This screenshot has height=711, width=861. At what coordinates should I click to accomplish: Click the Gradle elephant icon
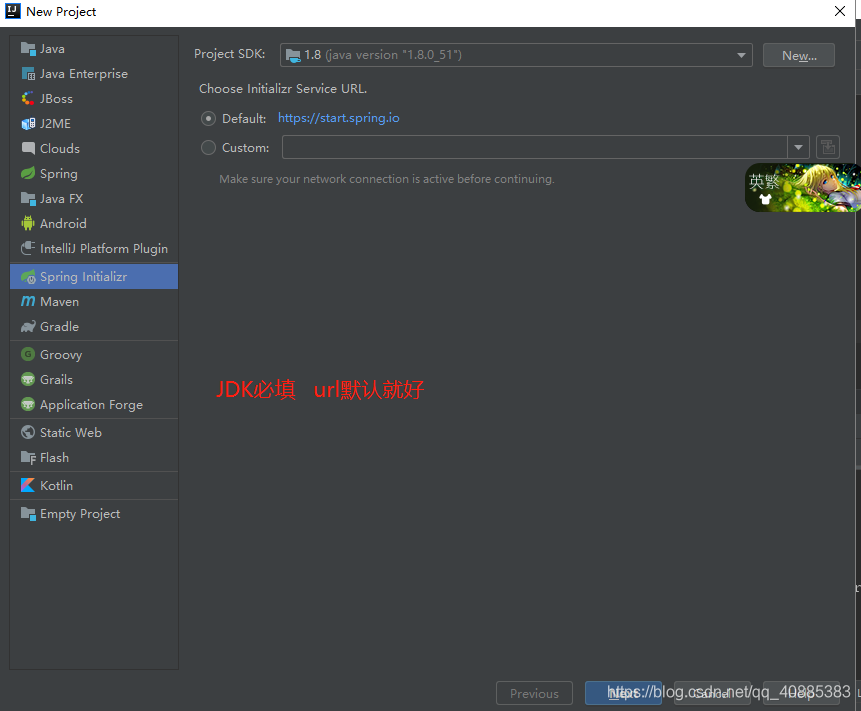click(x=28, y=327)
